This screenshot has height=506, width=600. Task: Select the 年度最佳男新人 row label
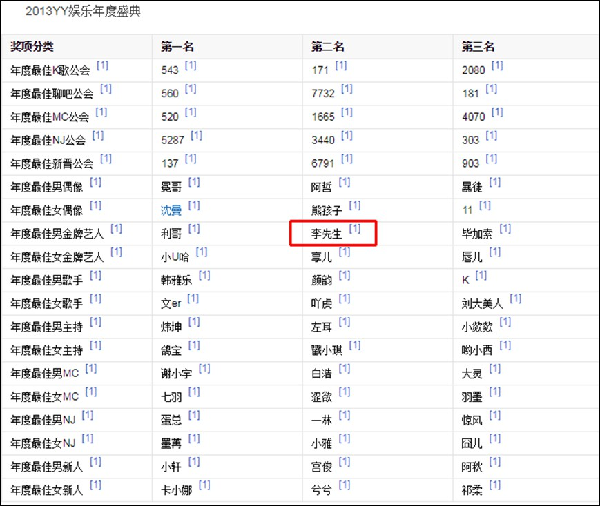(x=47, y=467)
